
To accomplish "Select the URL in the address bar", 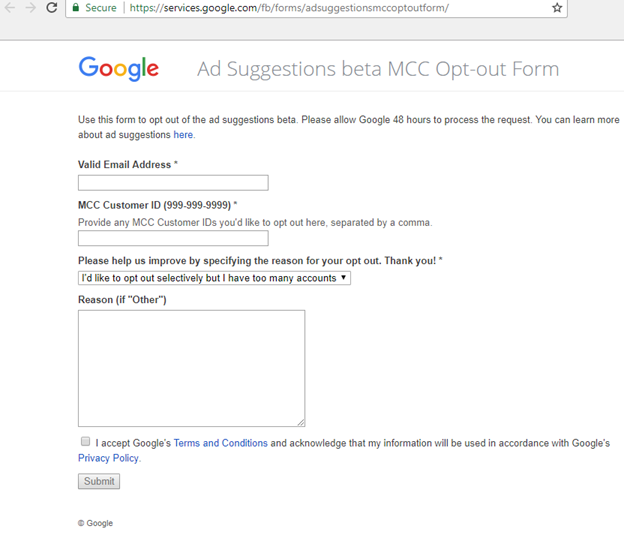I will pyautogui.click(x=290, y=8).
